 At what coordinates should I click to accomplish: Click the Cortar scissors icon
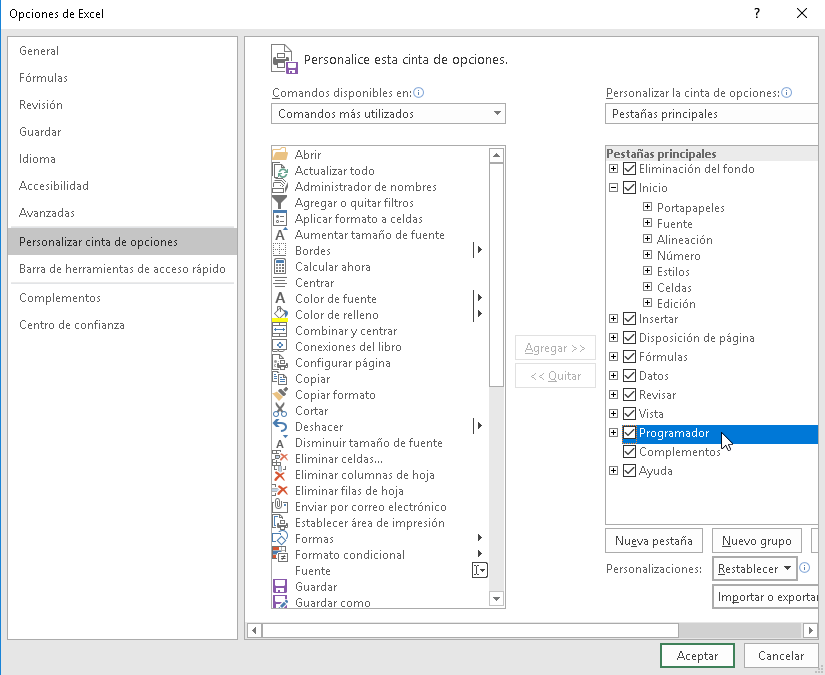click(x=280, y=410)
